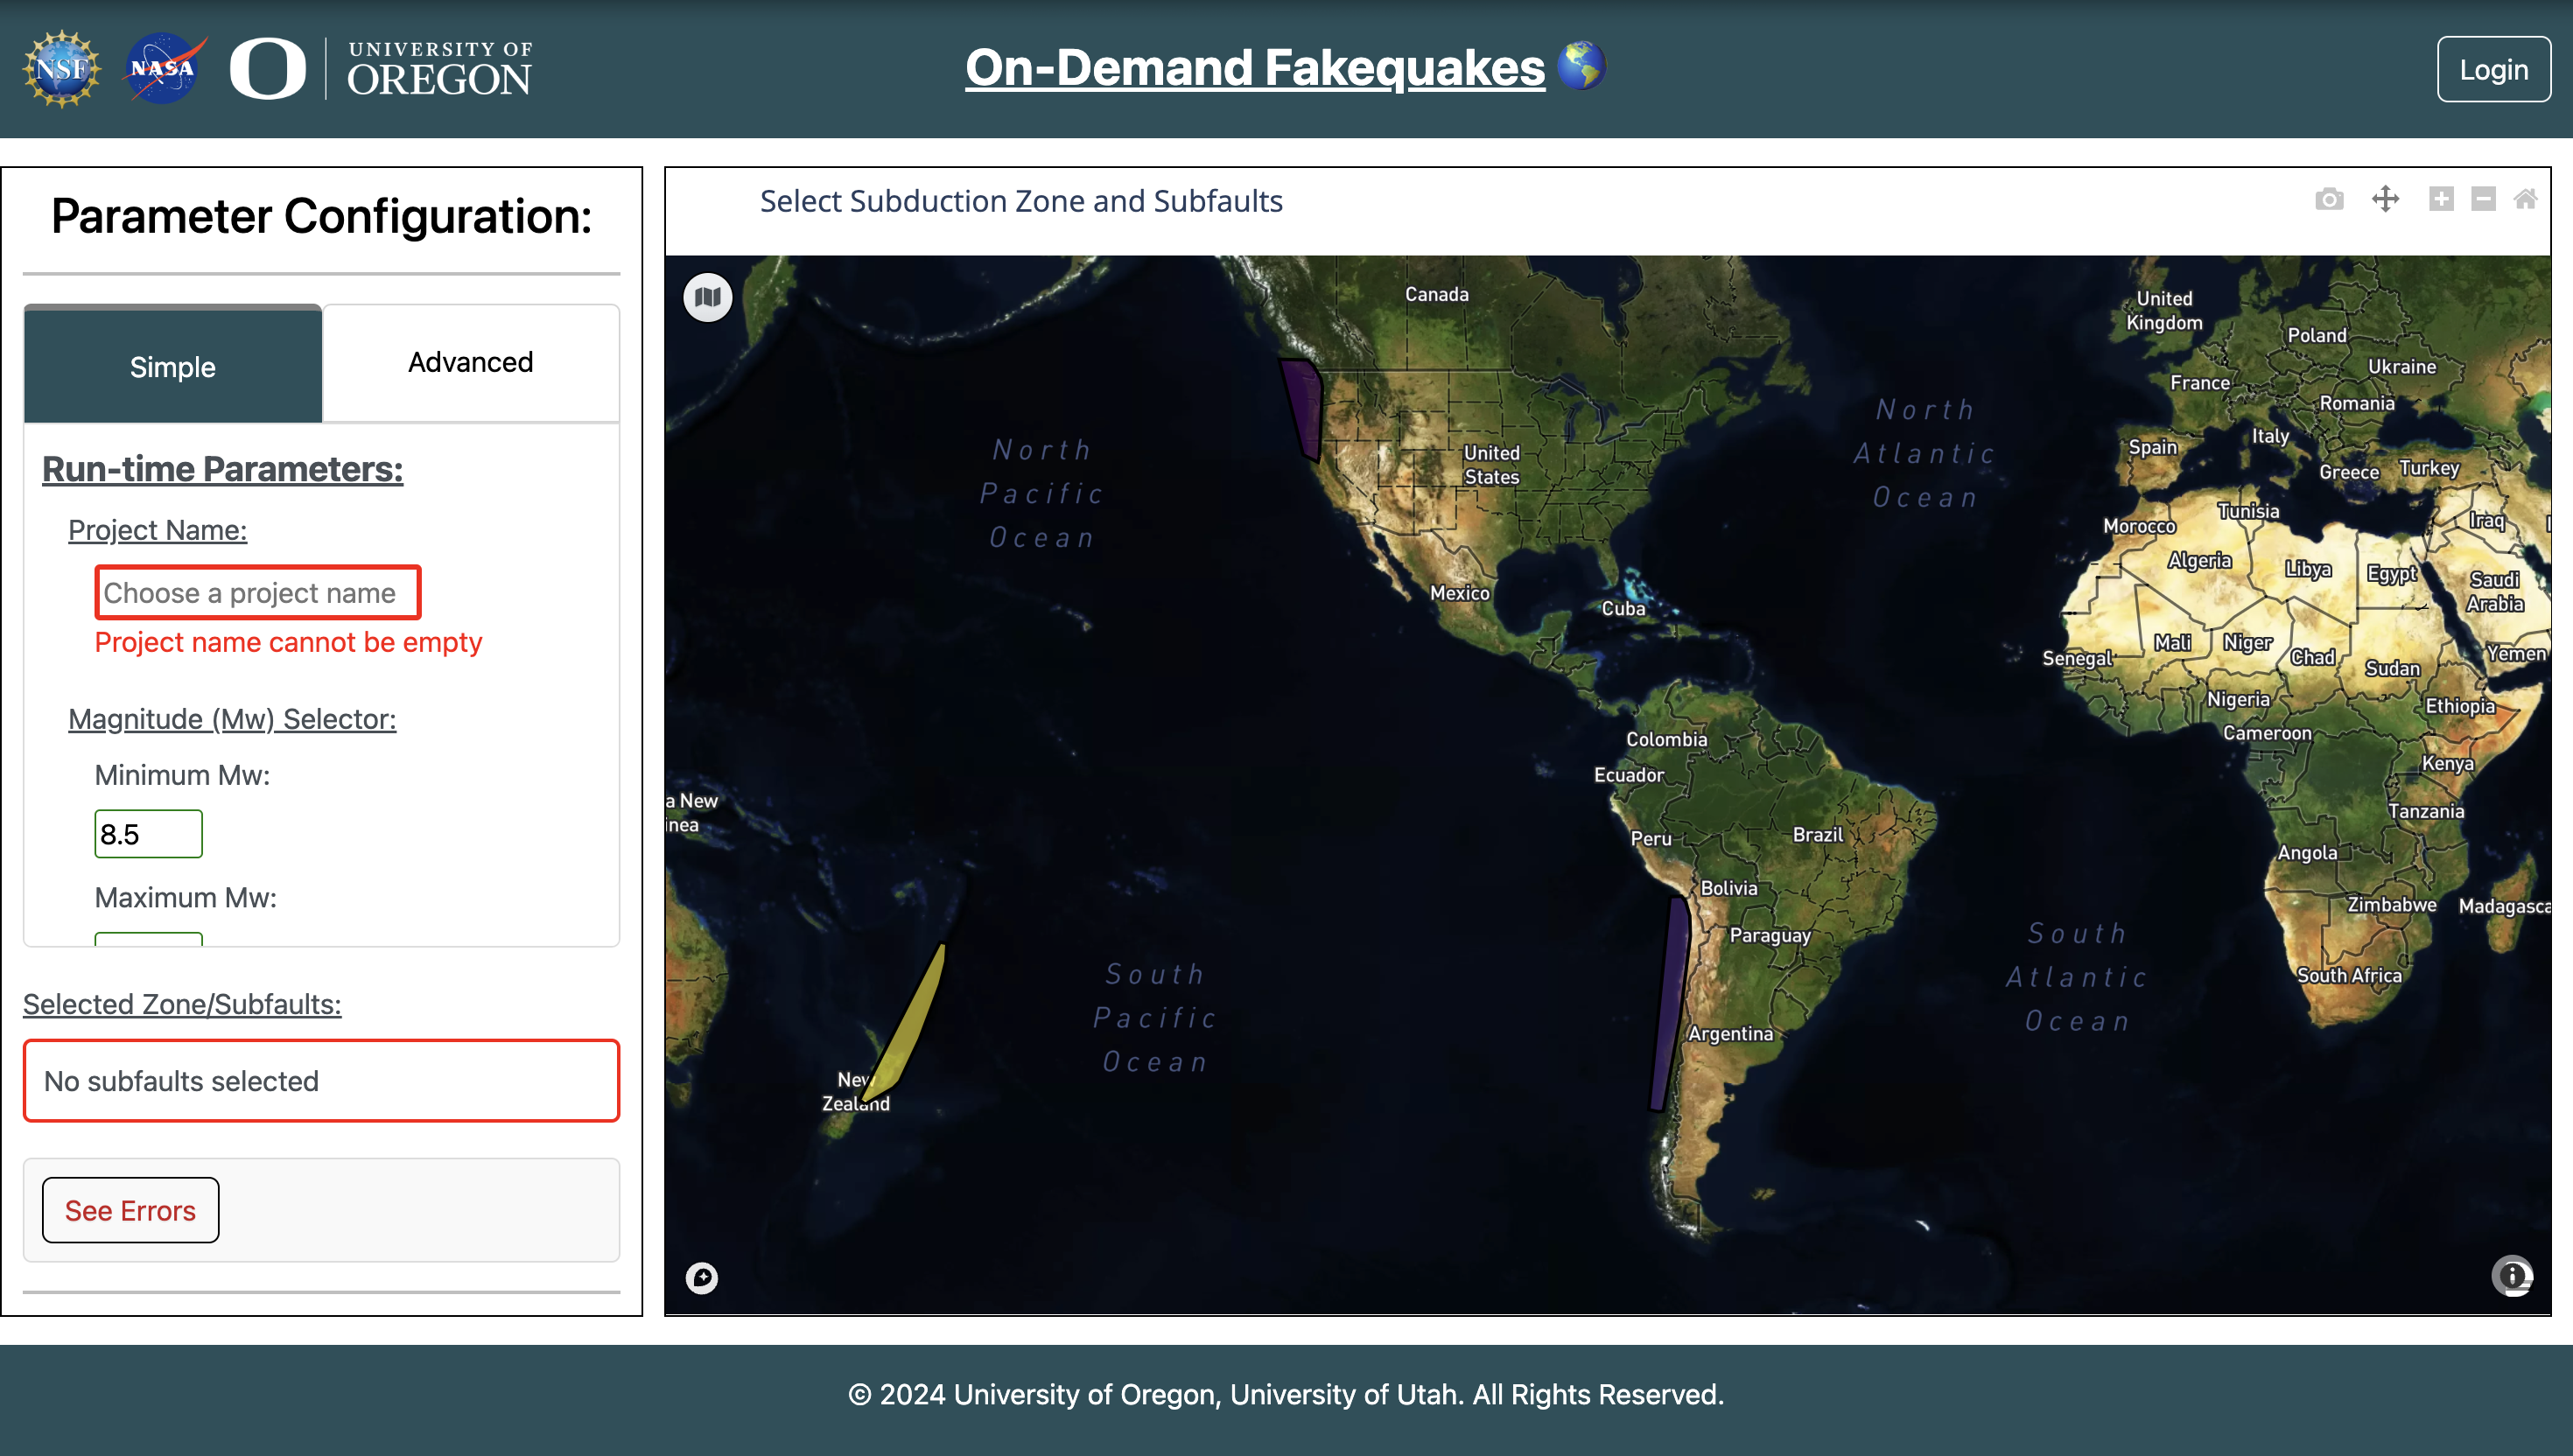Click the project name input field
This screenshot has width=2573, height=1456.
pos(258,593)
